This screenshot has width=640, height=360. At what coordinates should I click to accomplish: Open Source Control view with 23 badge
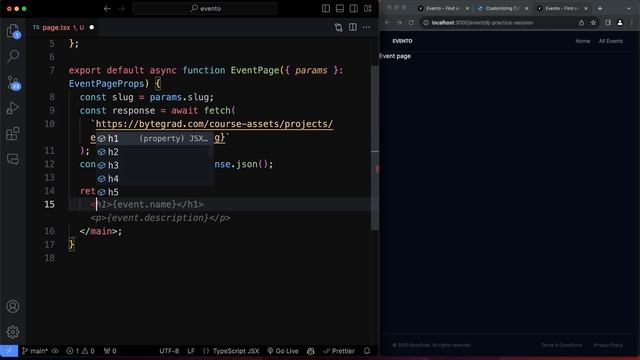13,82
